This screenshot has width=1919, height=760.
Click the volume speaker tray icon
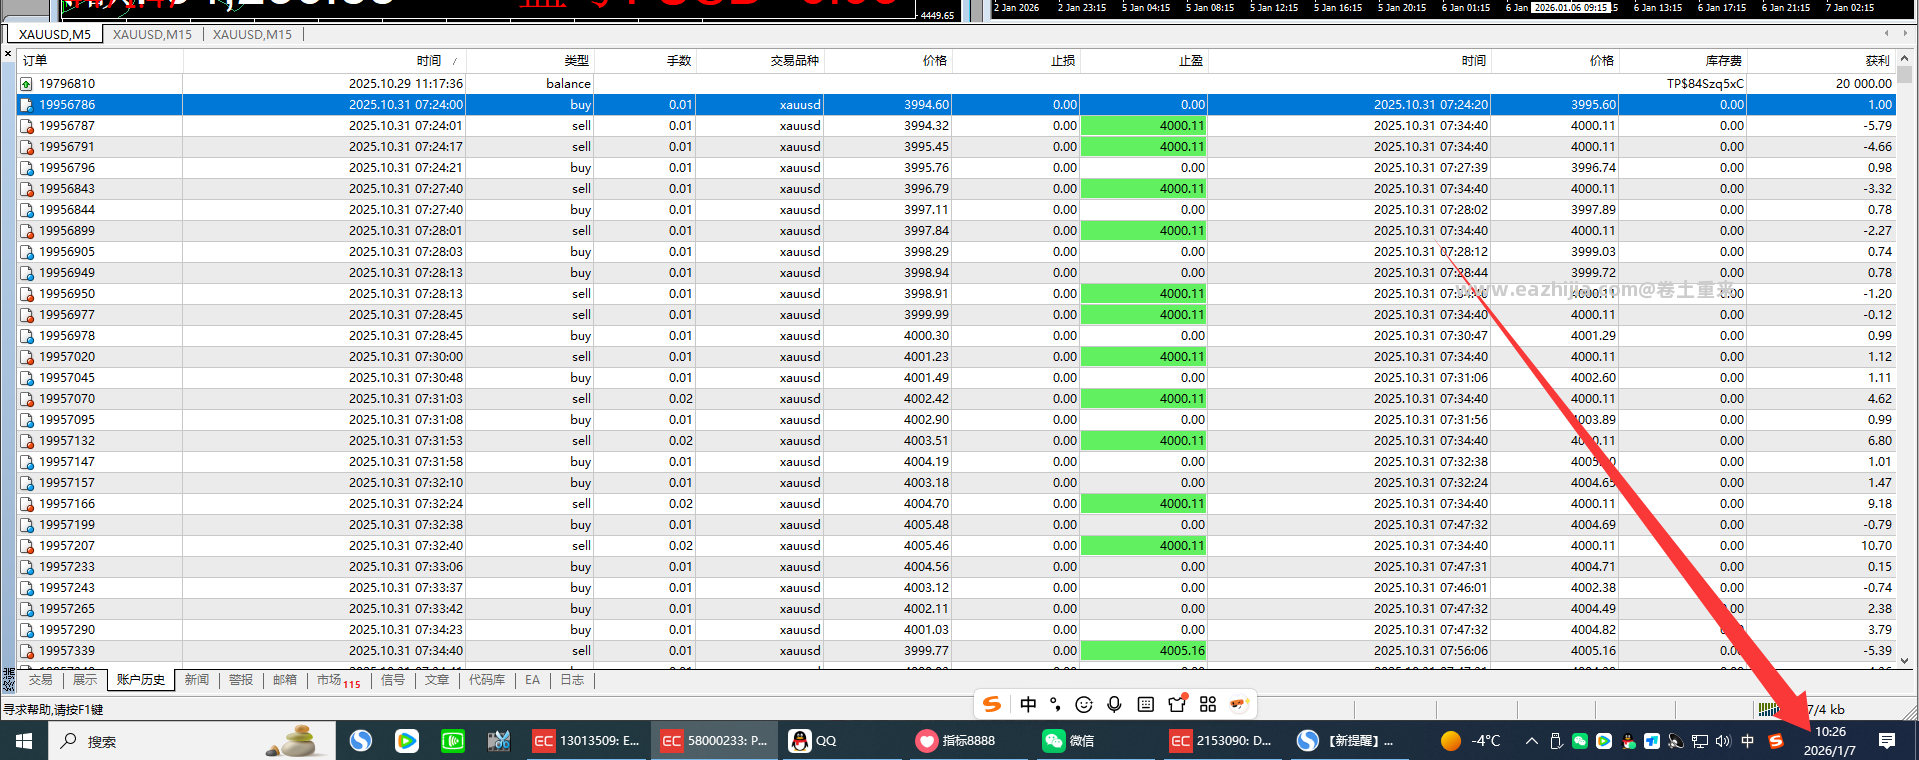(1722, 741)
